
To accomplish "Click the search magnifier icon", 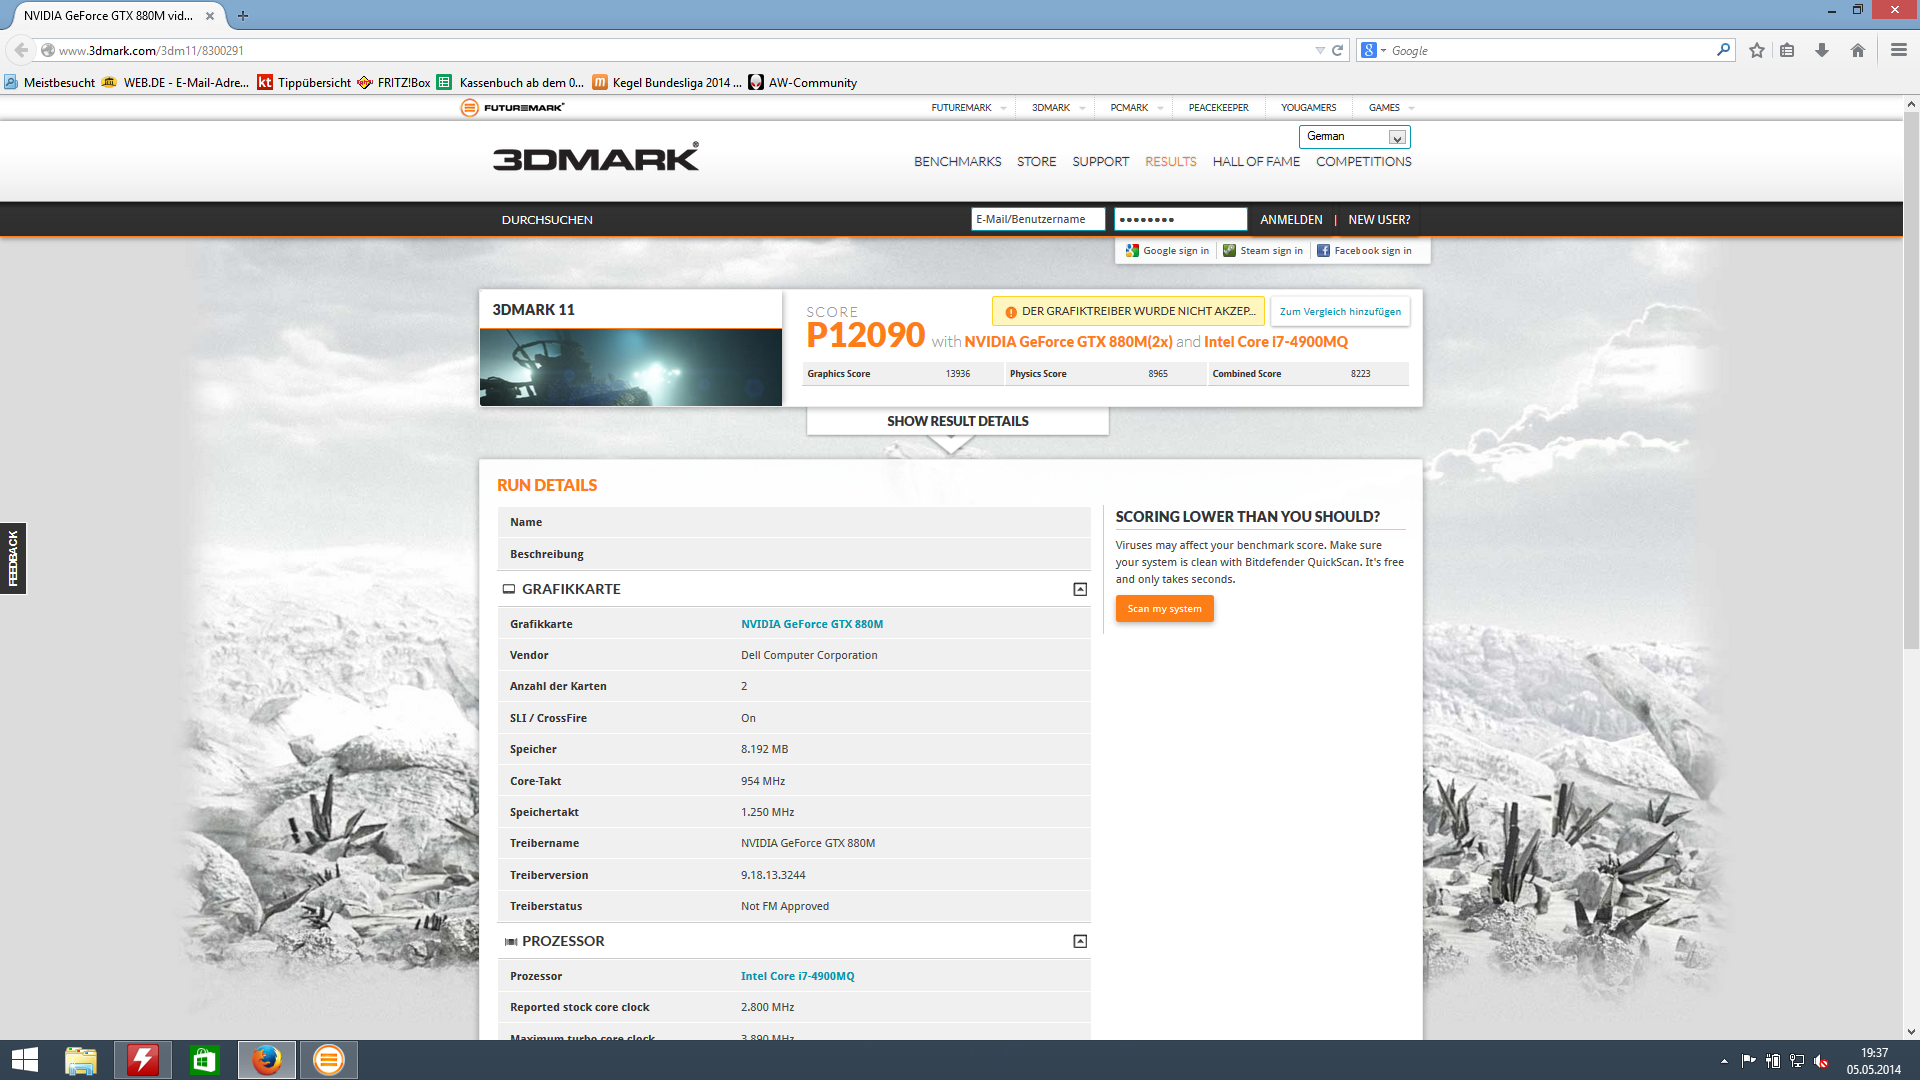I will pyautogui.click(x=1723, y=50).
